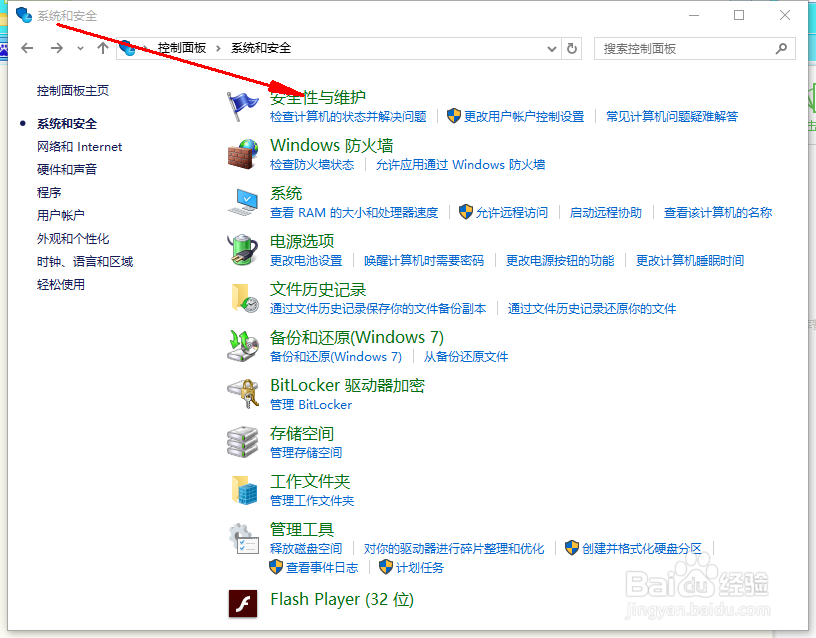Click 从备份还原文件 link
Viewport: 816px width, 638px height.
coord(466,357)
